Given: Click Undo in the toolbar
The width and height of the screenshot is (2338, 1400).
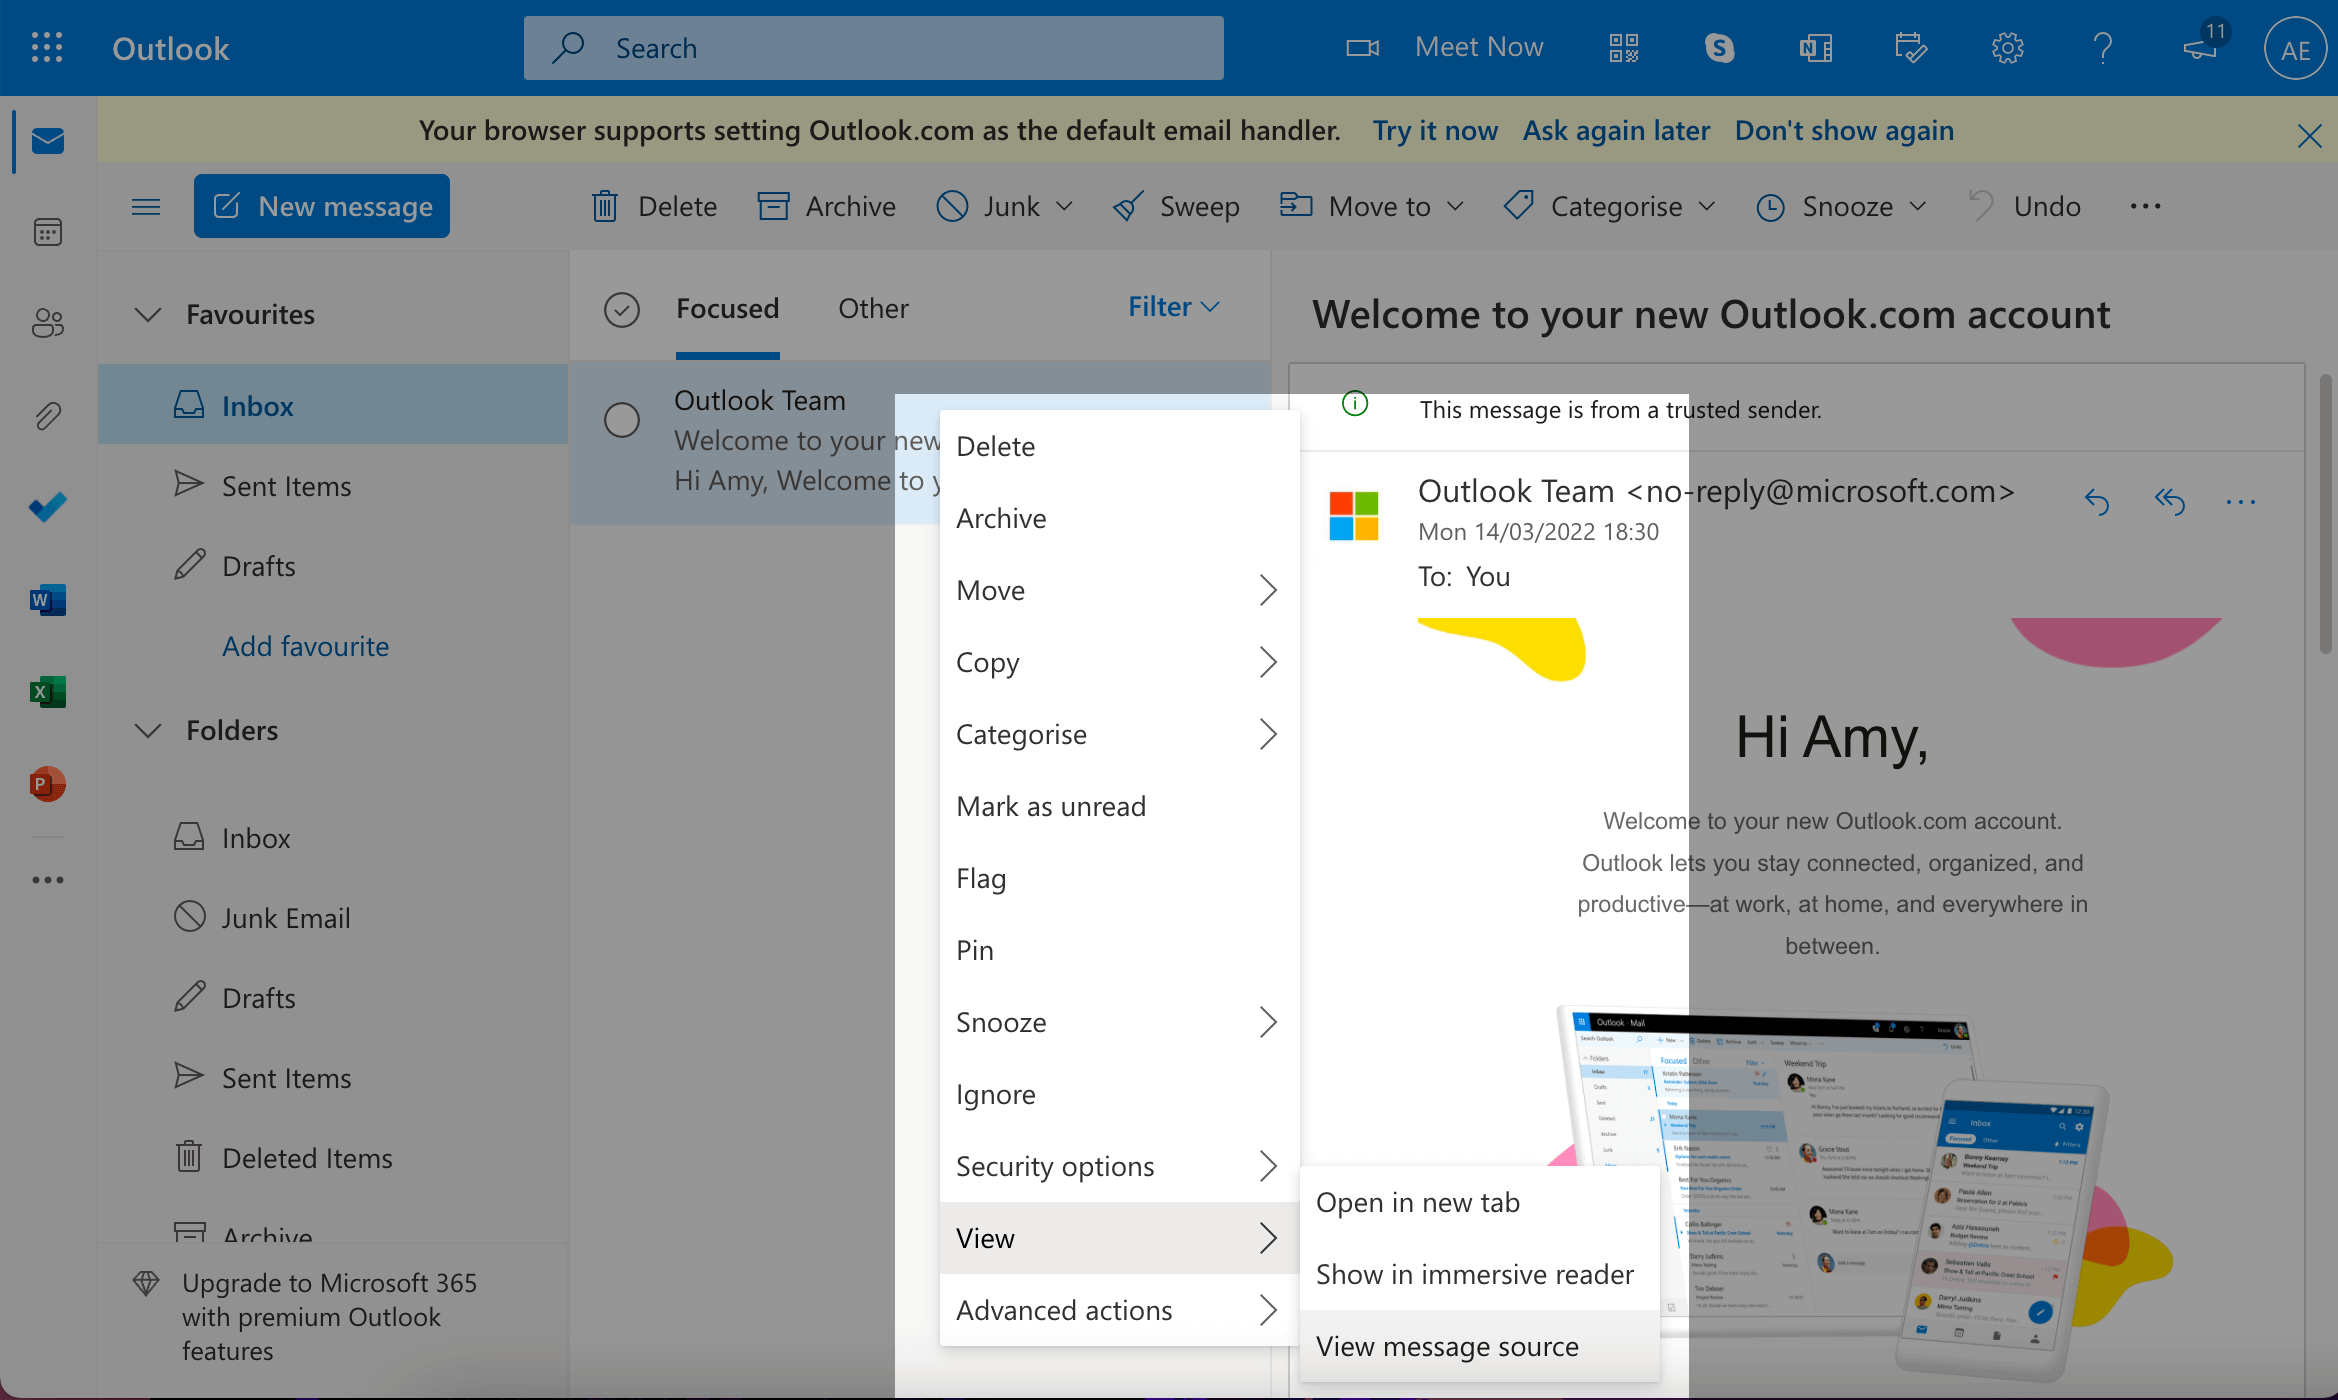Looking at the screenshot, I should coord(2026,206).
